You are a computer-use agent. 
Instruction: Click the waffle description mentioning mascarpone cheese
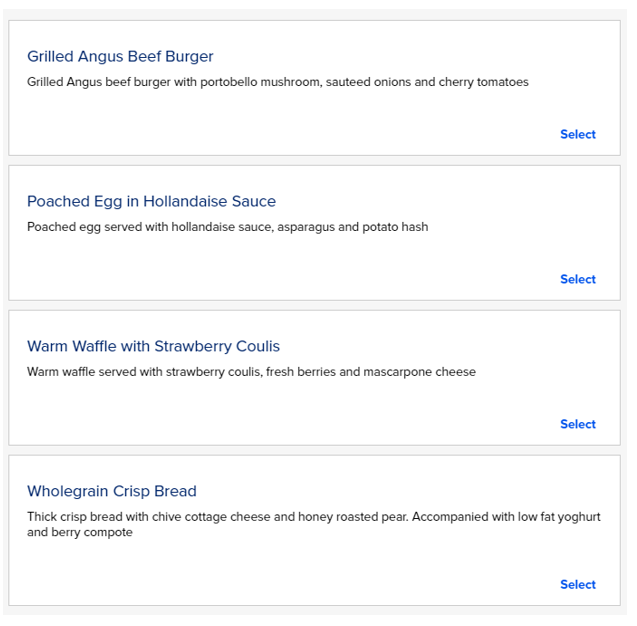click(251, 372)
